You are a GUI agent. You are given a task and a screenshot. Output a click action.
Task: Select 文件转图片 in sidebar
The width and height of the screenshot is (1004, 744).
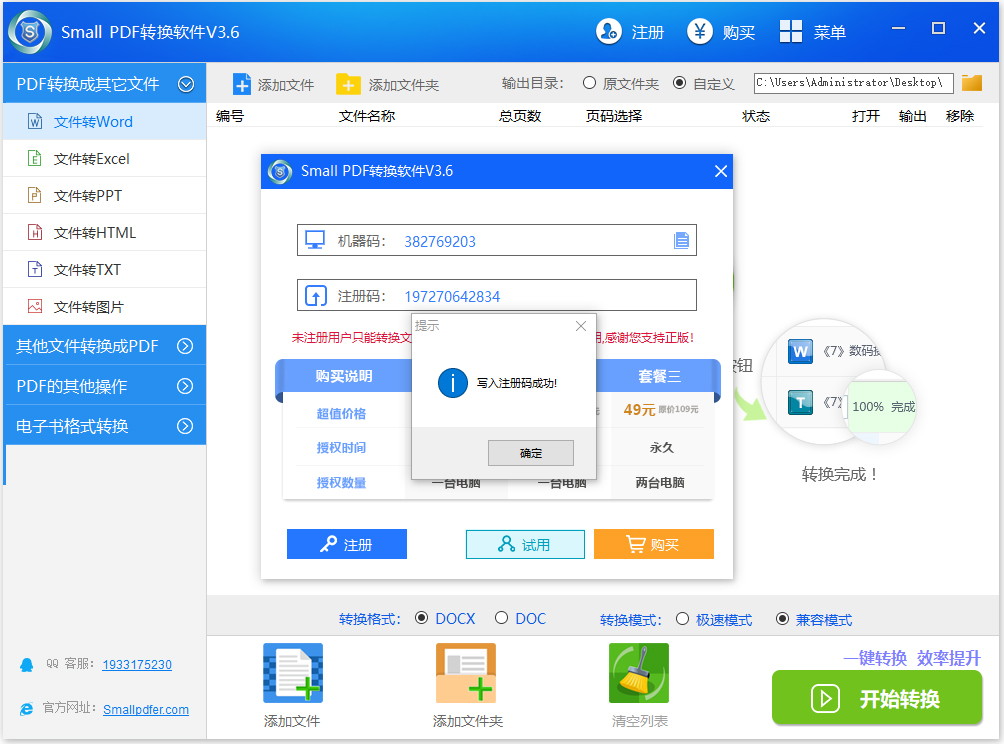pyautogui.click(x=105, y=307)
